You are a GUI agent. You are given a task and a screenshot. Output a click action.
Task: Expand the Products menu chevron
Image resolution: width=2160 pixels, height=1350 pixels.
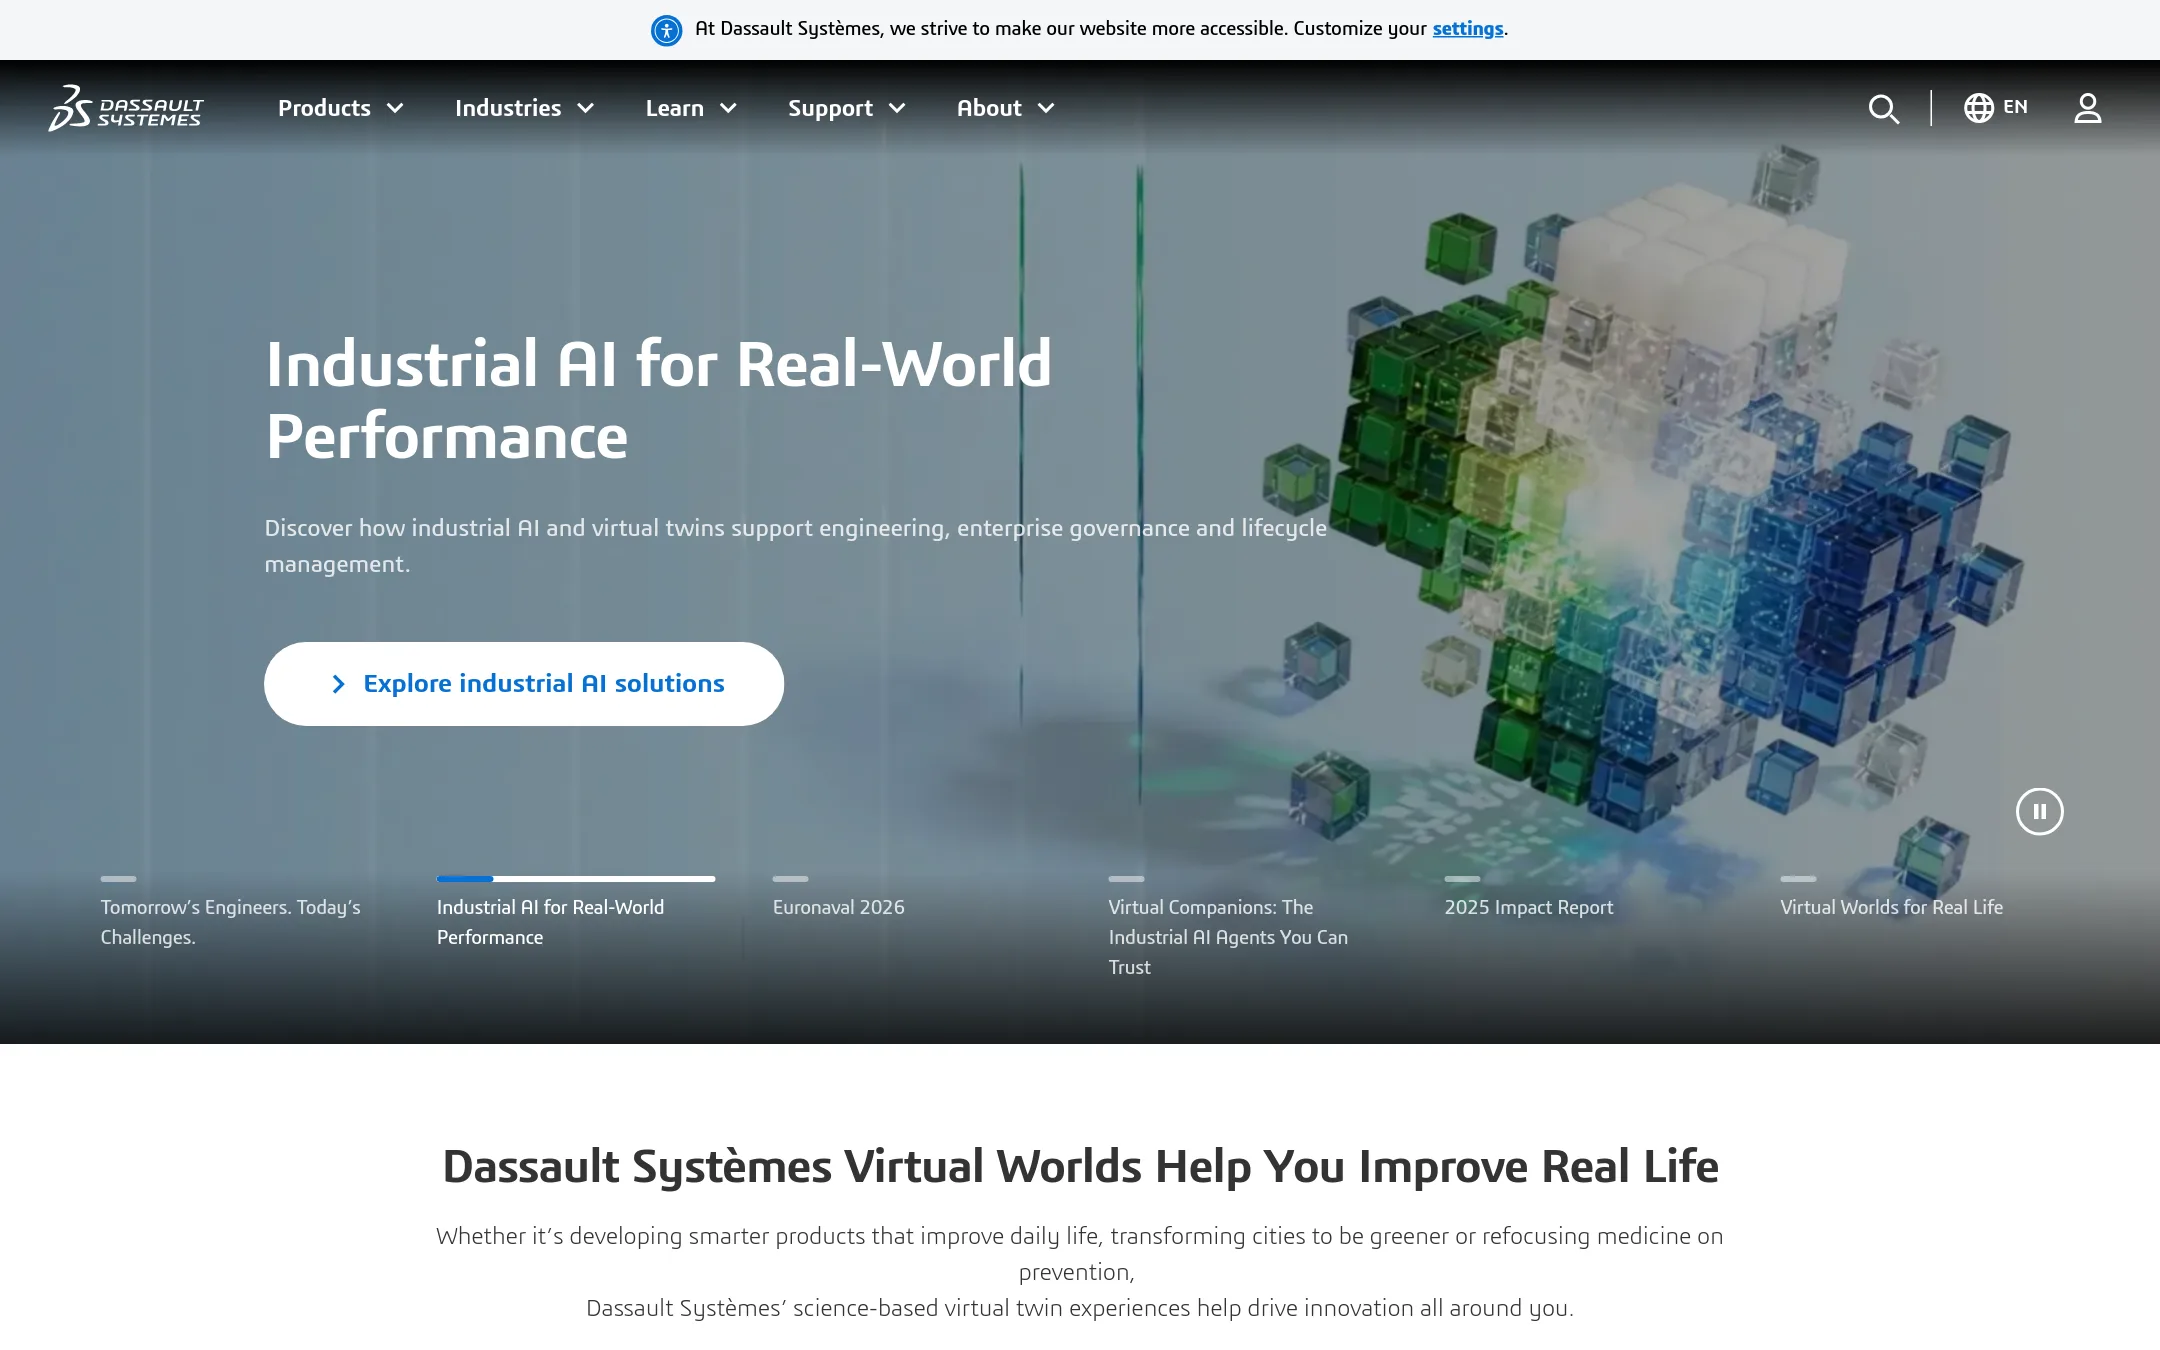(395, 109)
